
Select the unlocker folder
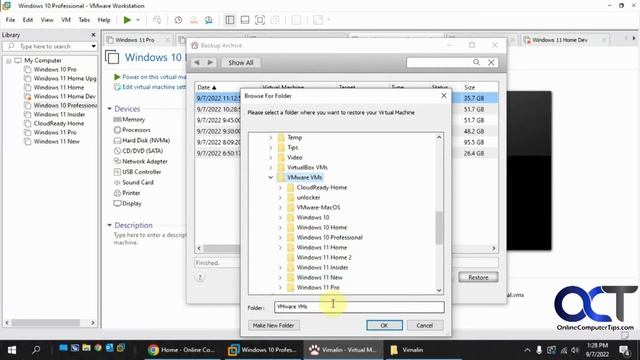[x=308, y=198]
